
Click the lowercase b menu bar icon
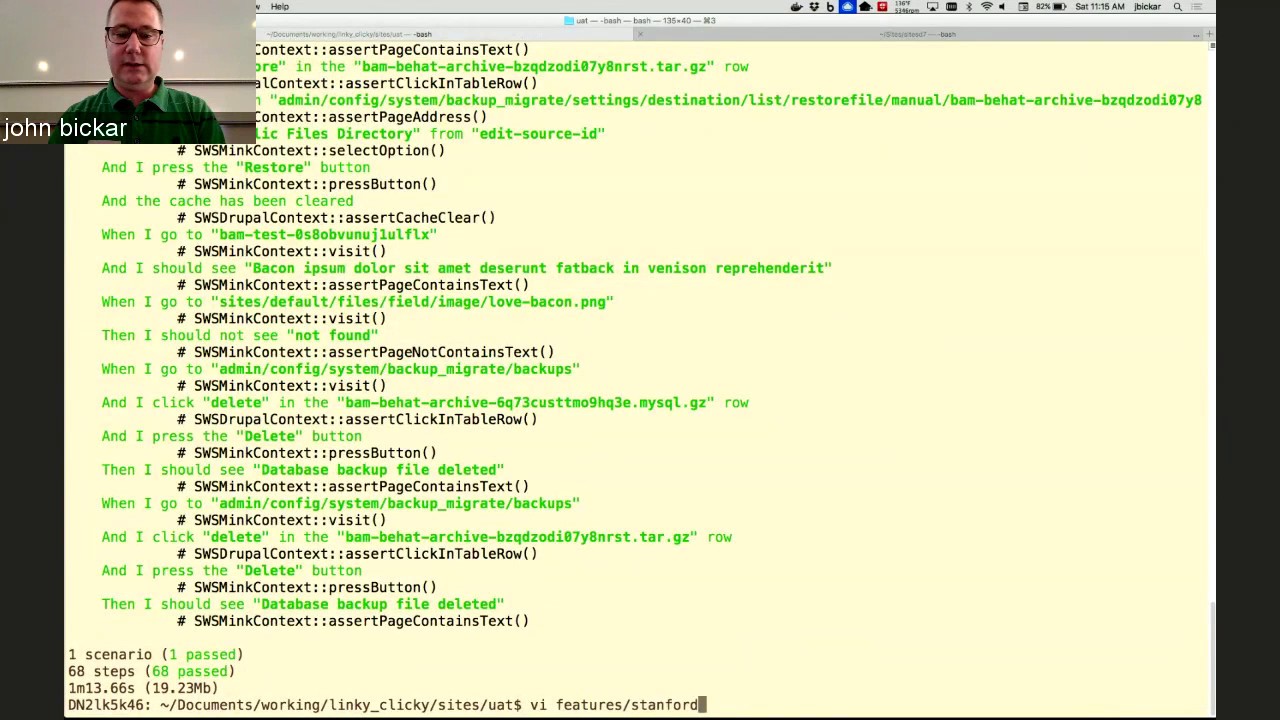830,7
